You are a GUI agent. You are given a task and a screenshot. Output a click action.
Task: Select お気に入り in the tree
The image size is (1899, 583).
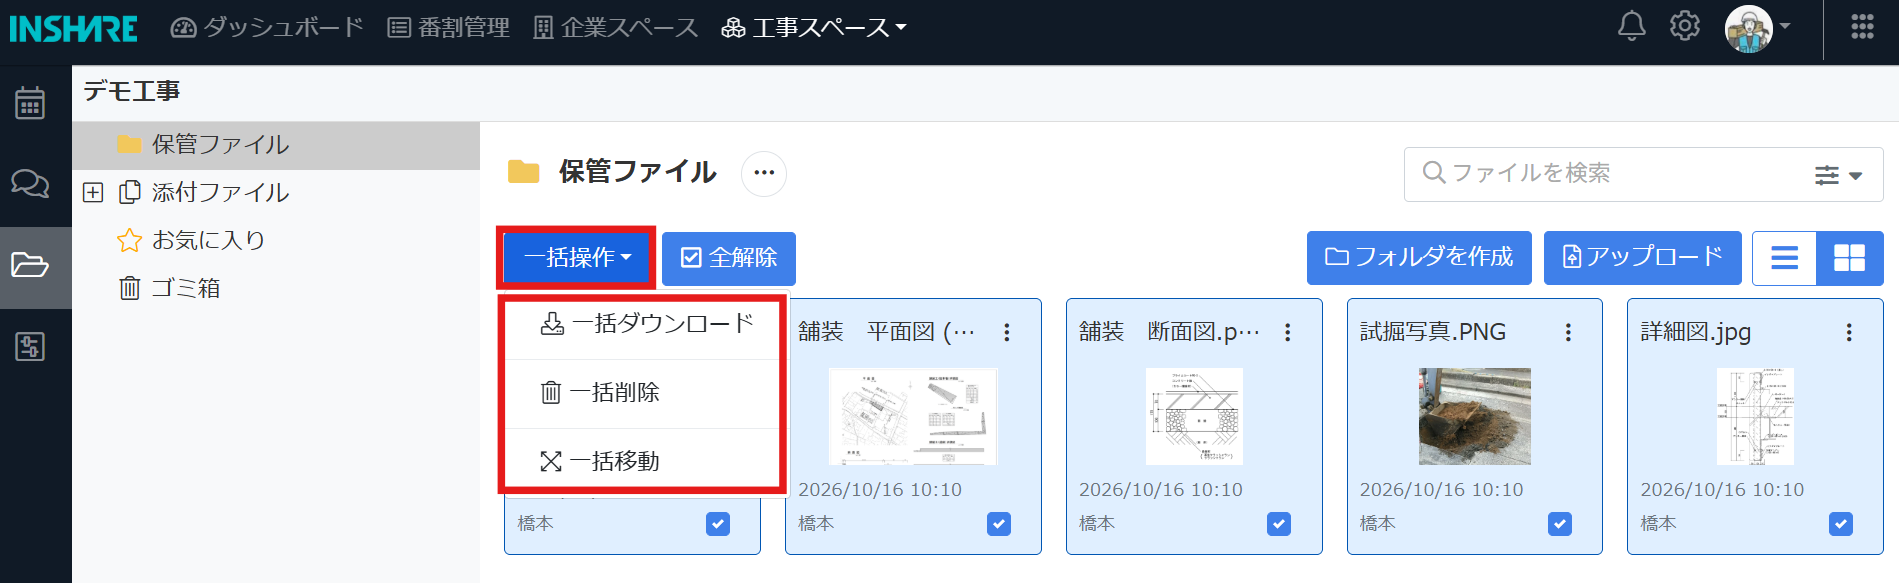pos(208,240)
